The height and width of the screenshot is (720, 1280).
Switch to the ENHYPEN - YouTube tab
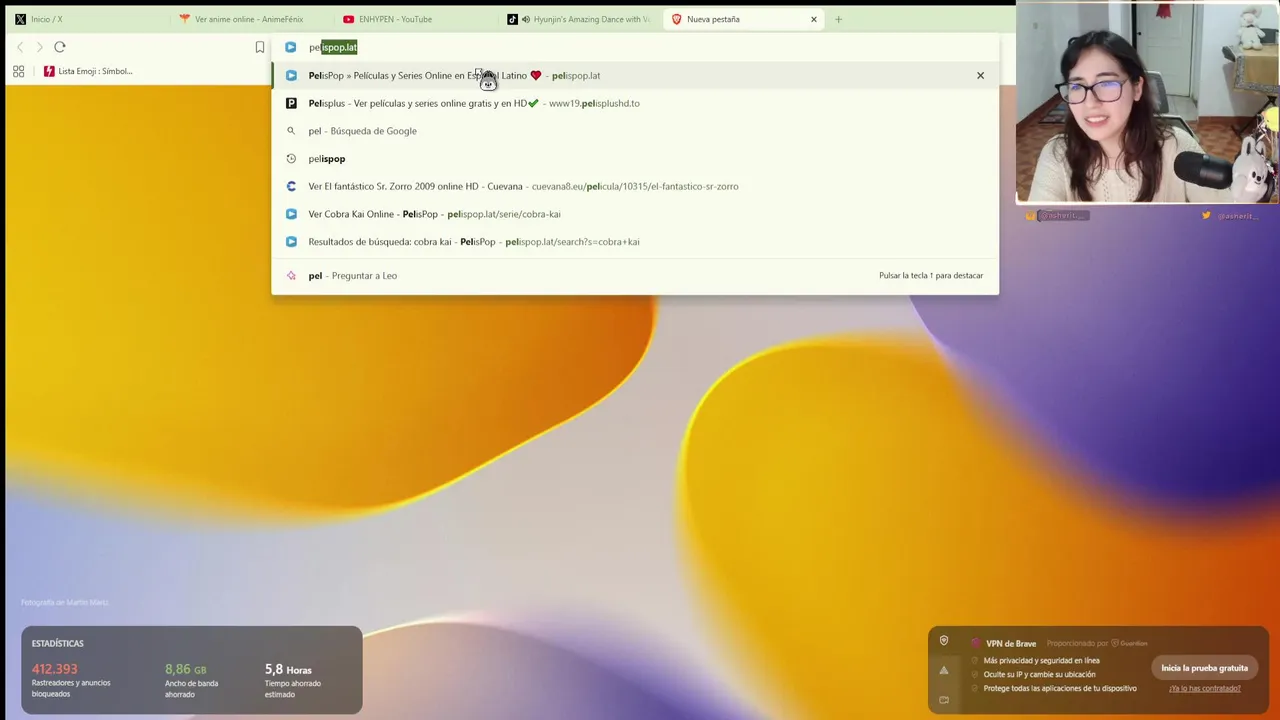[x=414, y=19]
